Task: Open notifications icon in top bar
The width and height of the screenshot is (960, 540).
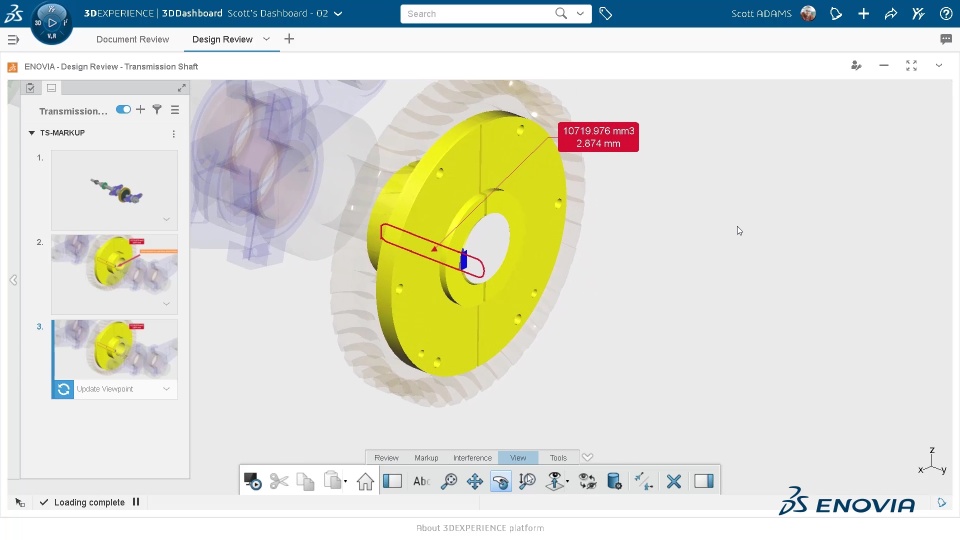Action: point(836,13)
